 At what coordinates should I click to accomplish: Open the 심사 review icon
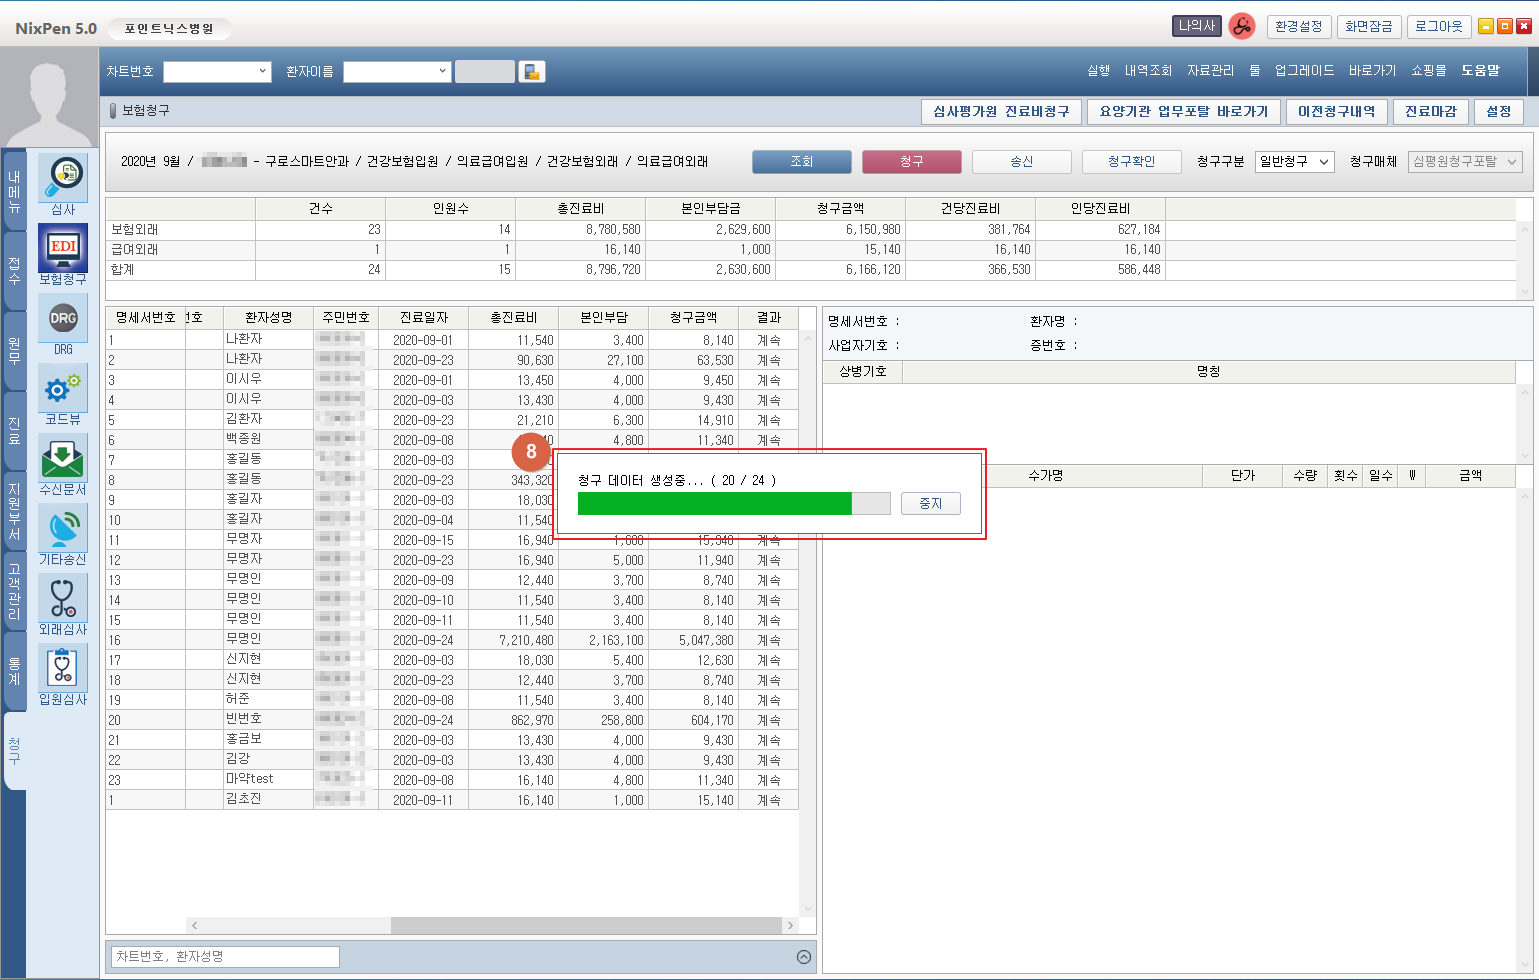pyautogui.click(x=63, y=178)
